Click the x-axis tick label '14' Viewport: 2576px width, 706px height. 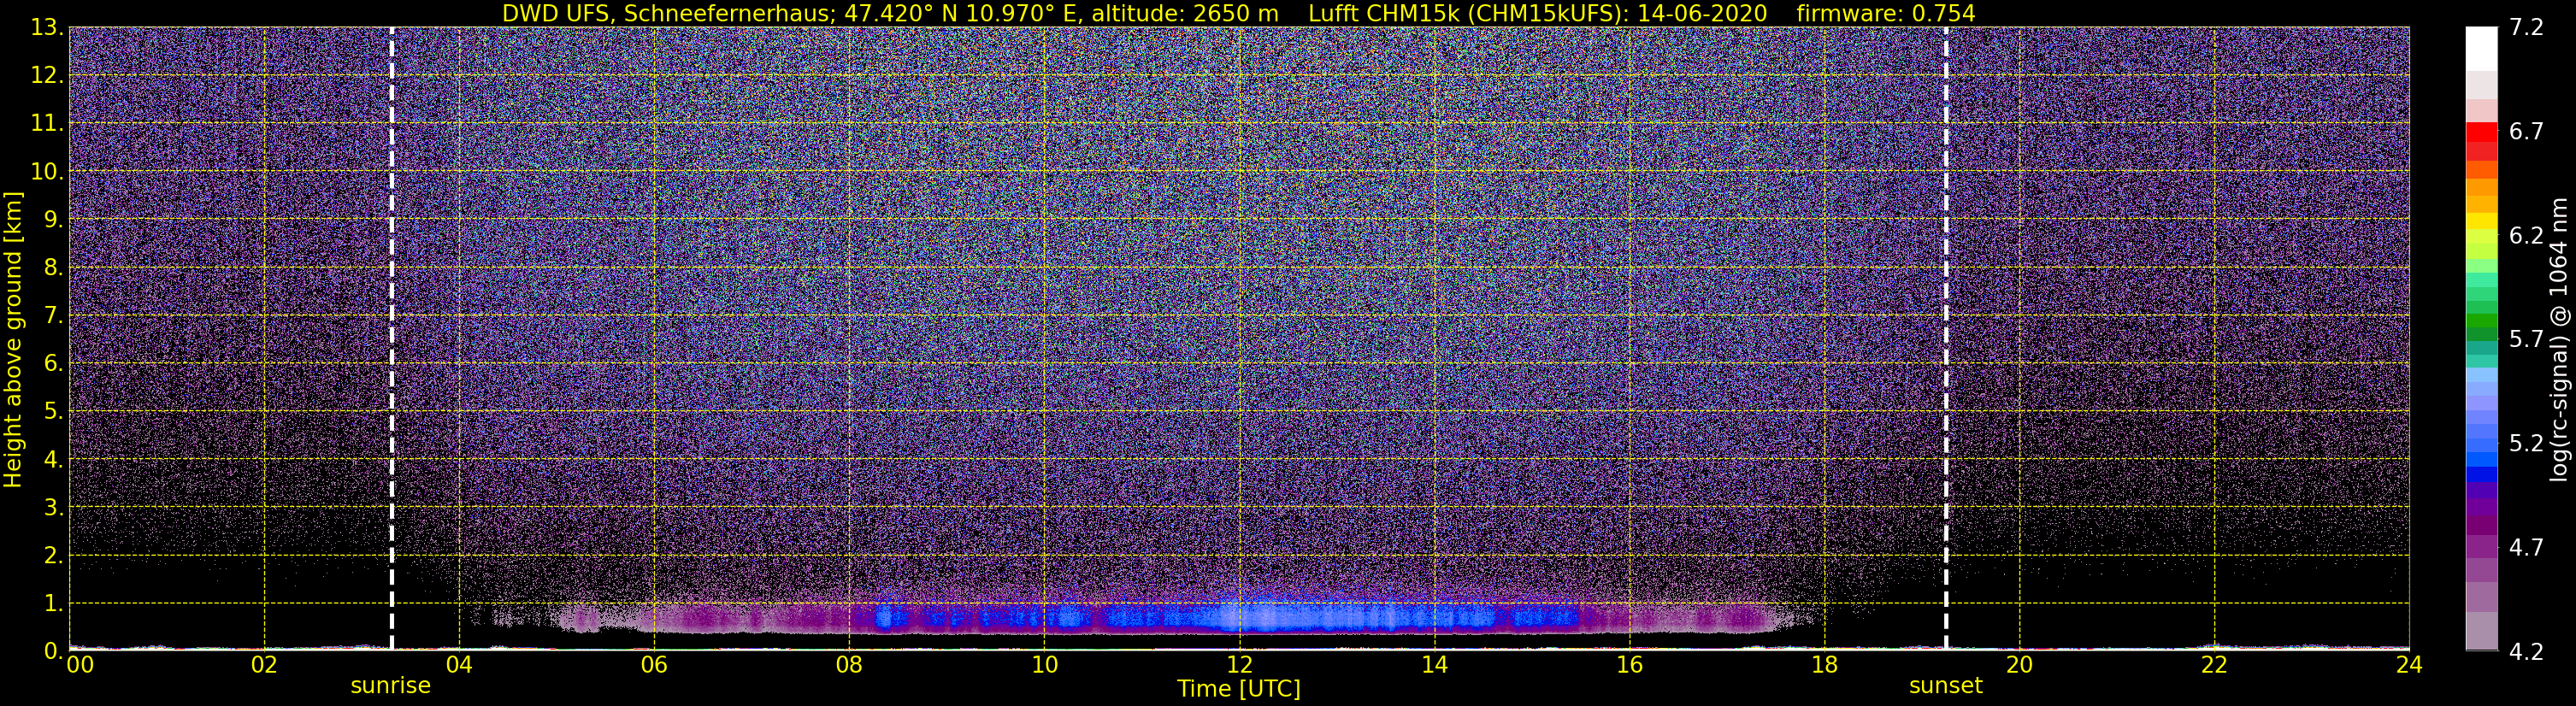1434,665
